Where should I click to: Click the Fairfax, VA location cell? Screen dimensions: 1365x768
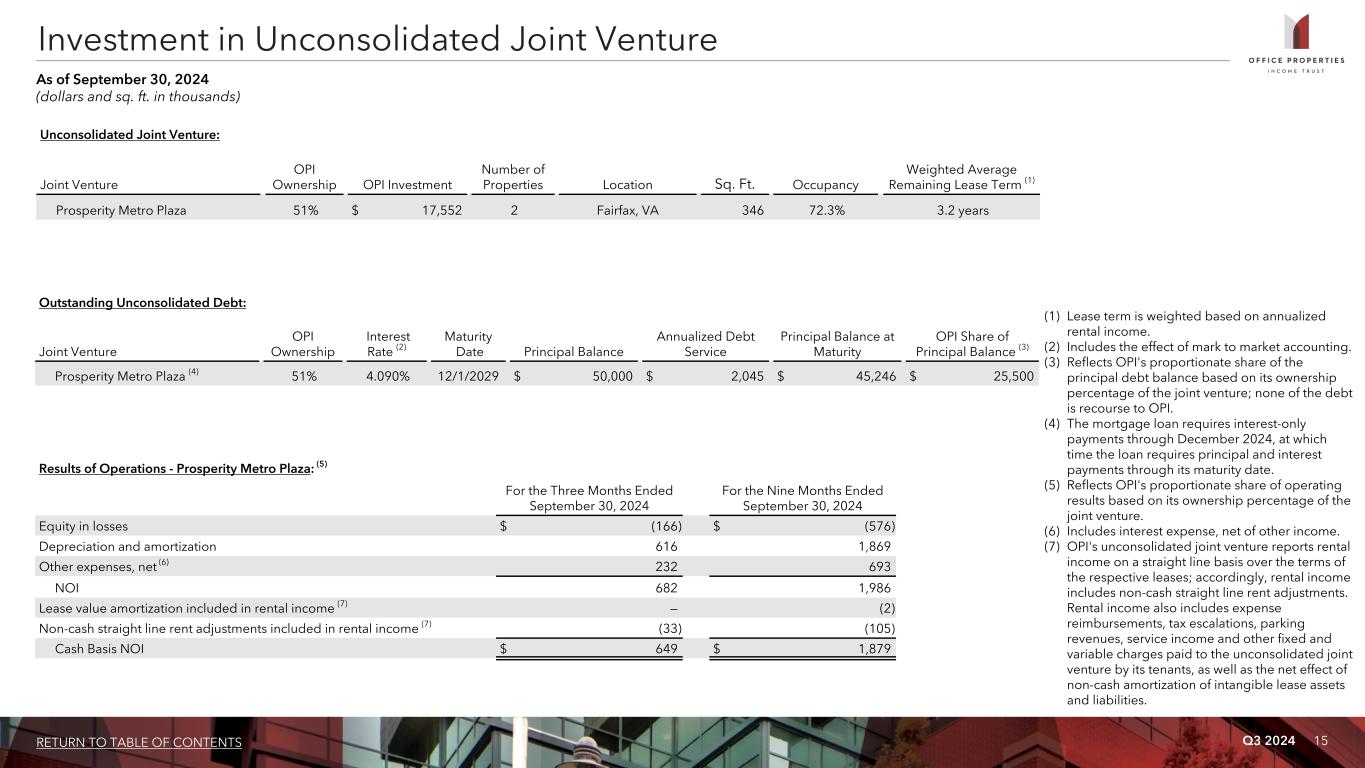(620, 211)
